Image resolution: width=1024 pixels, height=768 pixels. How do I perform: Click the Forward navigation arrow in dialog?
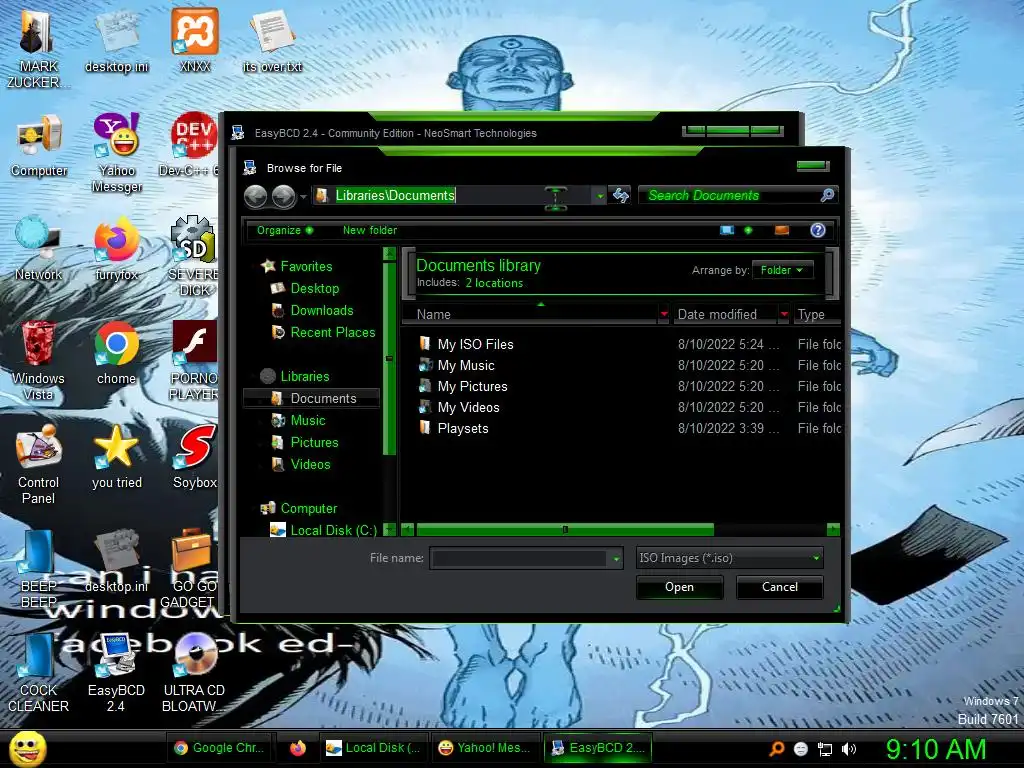pos(283,196)
